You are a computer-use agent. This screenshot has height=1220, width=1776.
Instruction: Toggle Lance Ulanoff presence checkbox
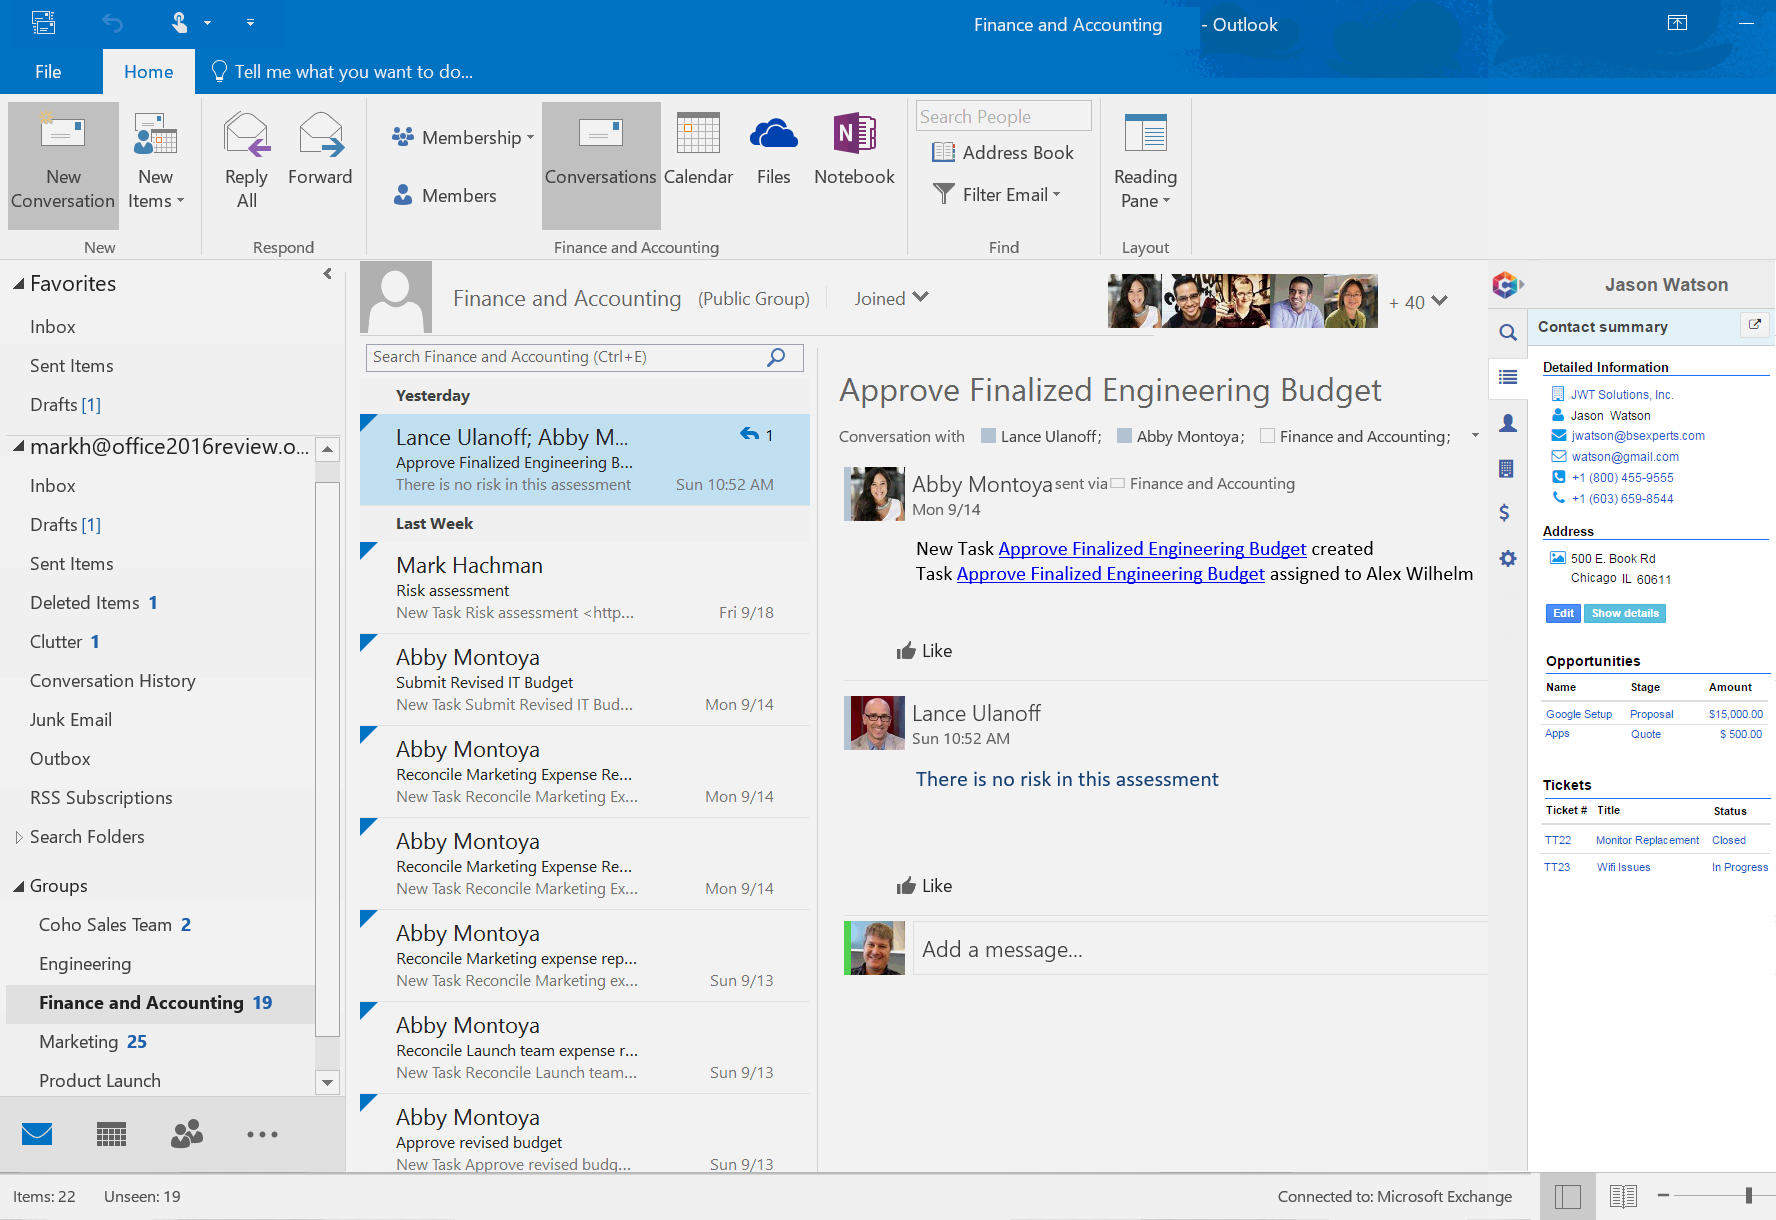point(988,436)
